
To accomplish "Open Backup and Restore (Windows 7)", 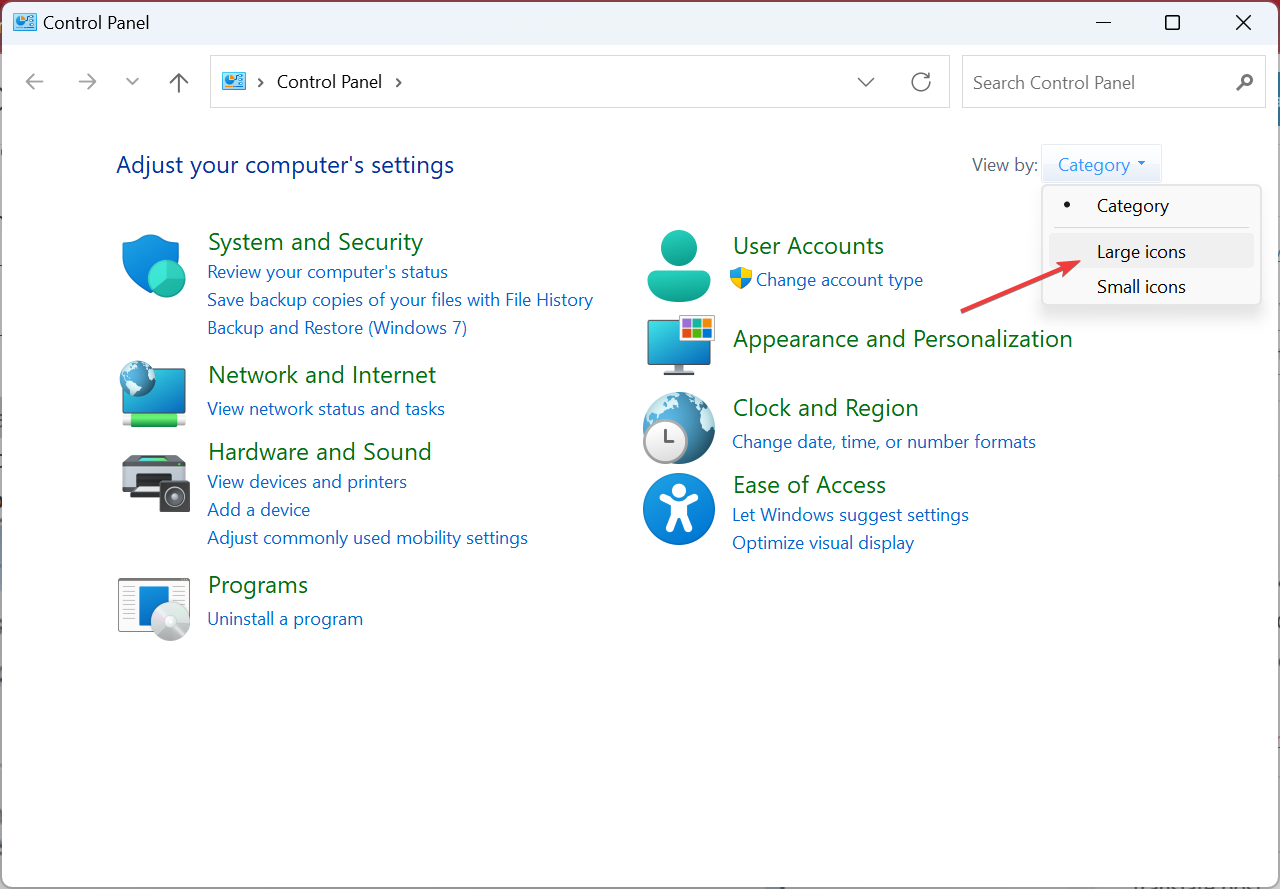I will [x=337, y=328].
